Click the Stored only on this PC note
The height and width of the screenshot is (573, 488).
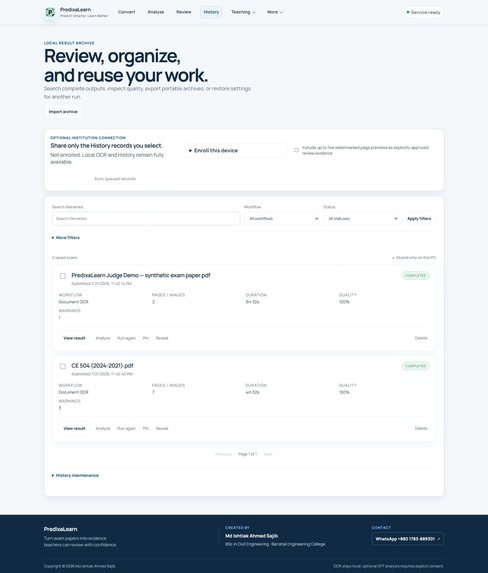415,258
